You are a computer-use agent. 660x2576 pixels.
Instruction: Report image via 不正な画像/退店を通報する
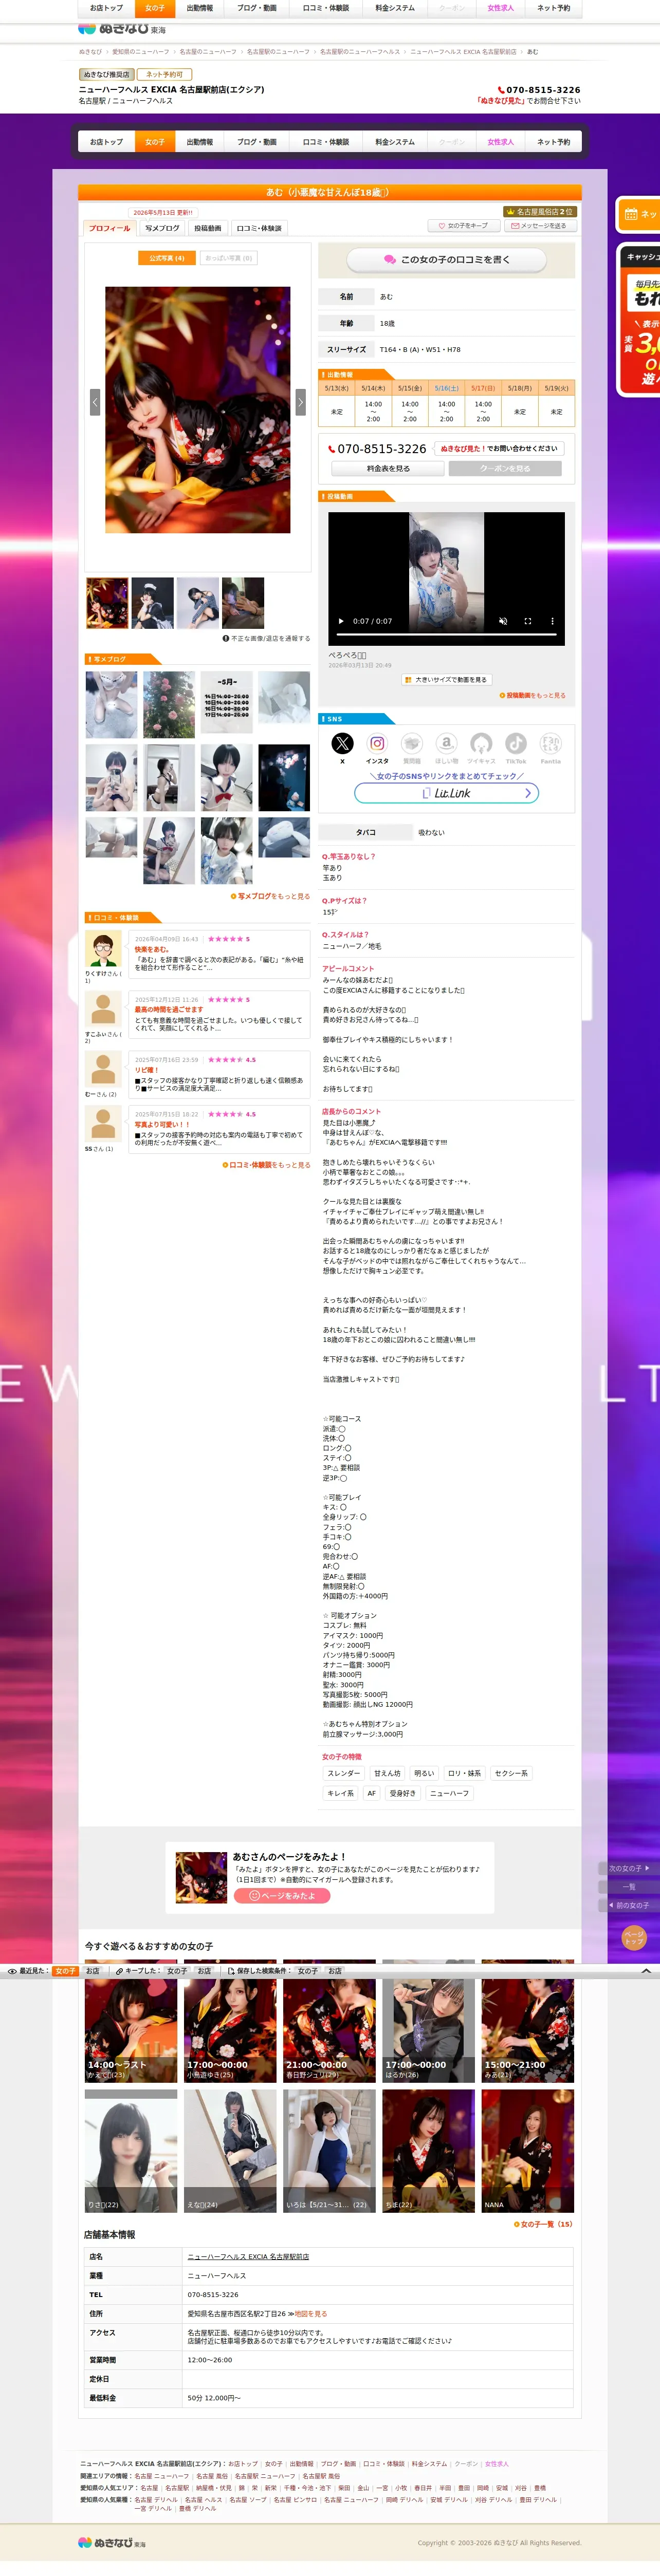tap(266, 638)
